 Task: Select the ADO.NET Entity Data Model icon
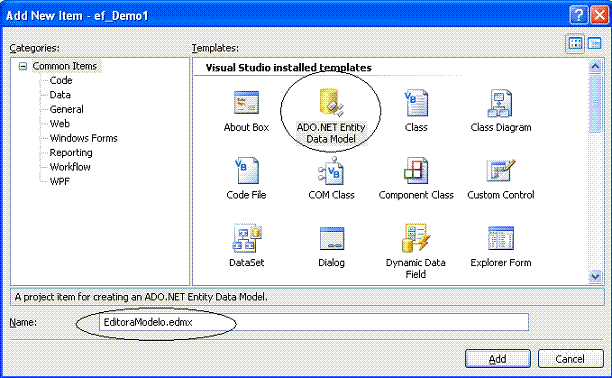coord(331,103)
